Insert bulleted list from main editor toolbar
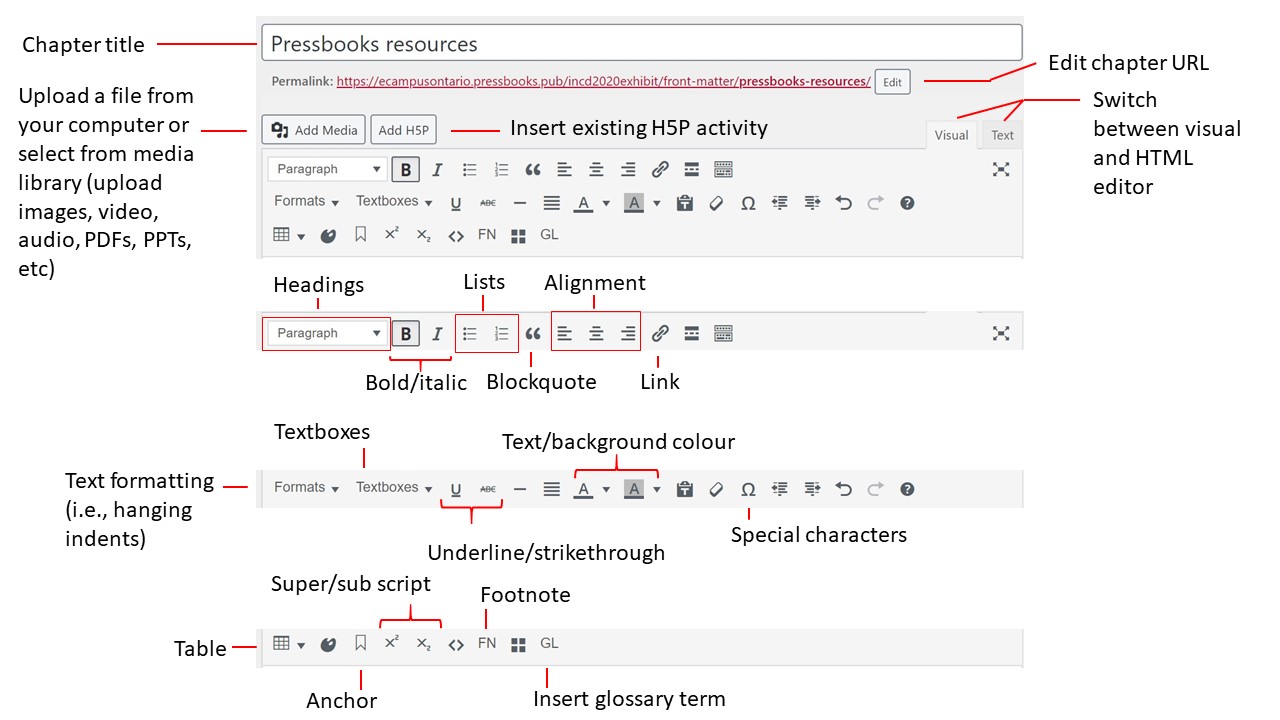1280x720 pixels. [x=469, y=169]
